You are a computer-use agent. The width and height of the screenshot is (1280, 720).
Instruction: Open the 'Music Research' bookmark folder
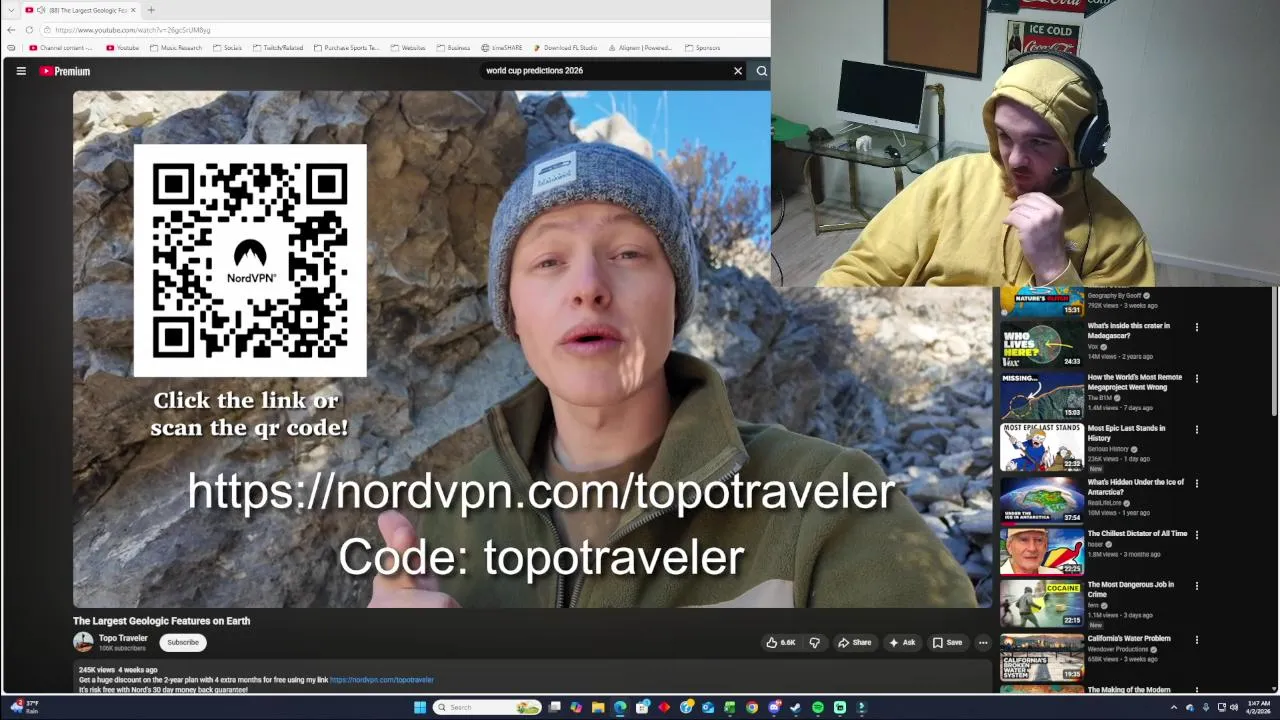[176, 48]
